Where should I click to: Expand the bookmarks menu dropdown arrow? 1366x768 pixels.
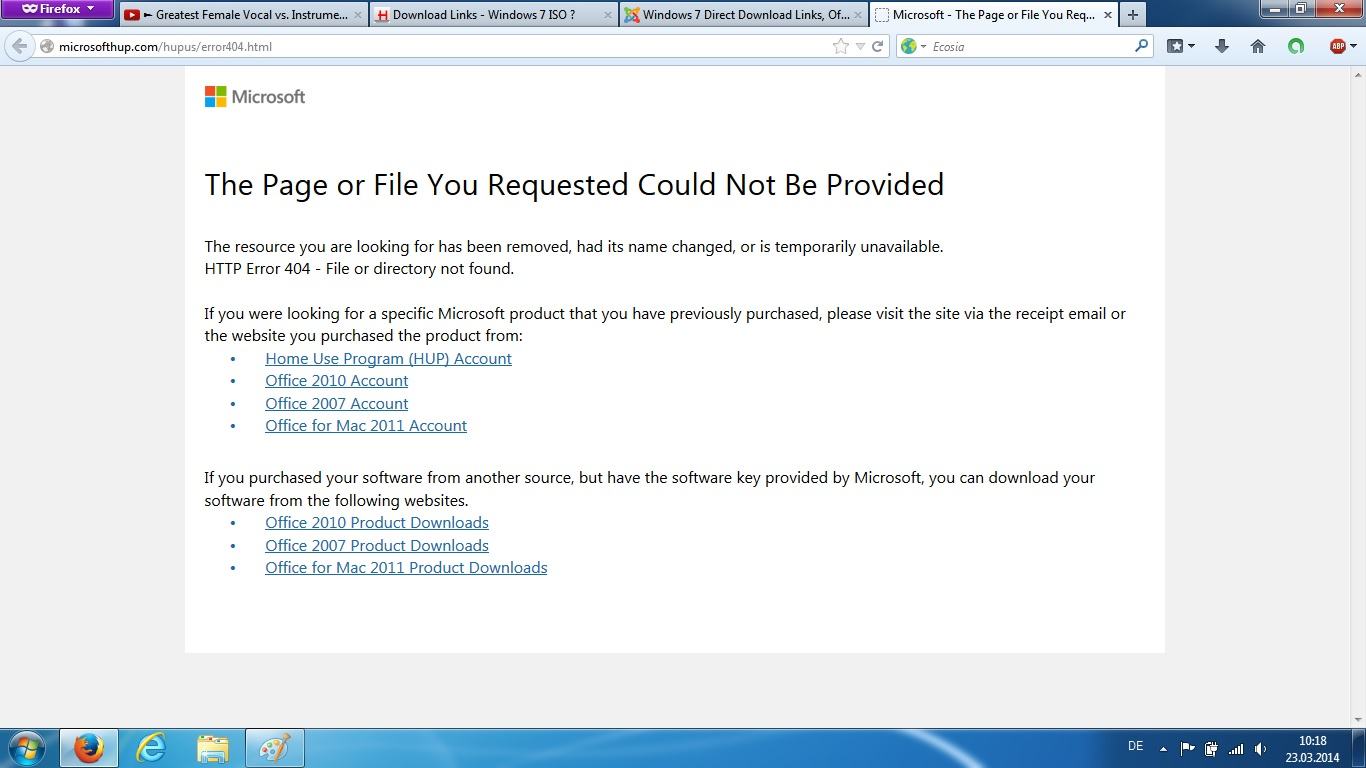click(1191, 46)
